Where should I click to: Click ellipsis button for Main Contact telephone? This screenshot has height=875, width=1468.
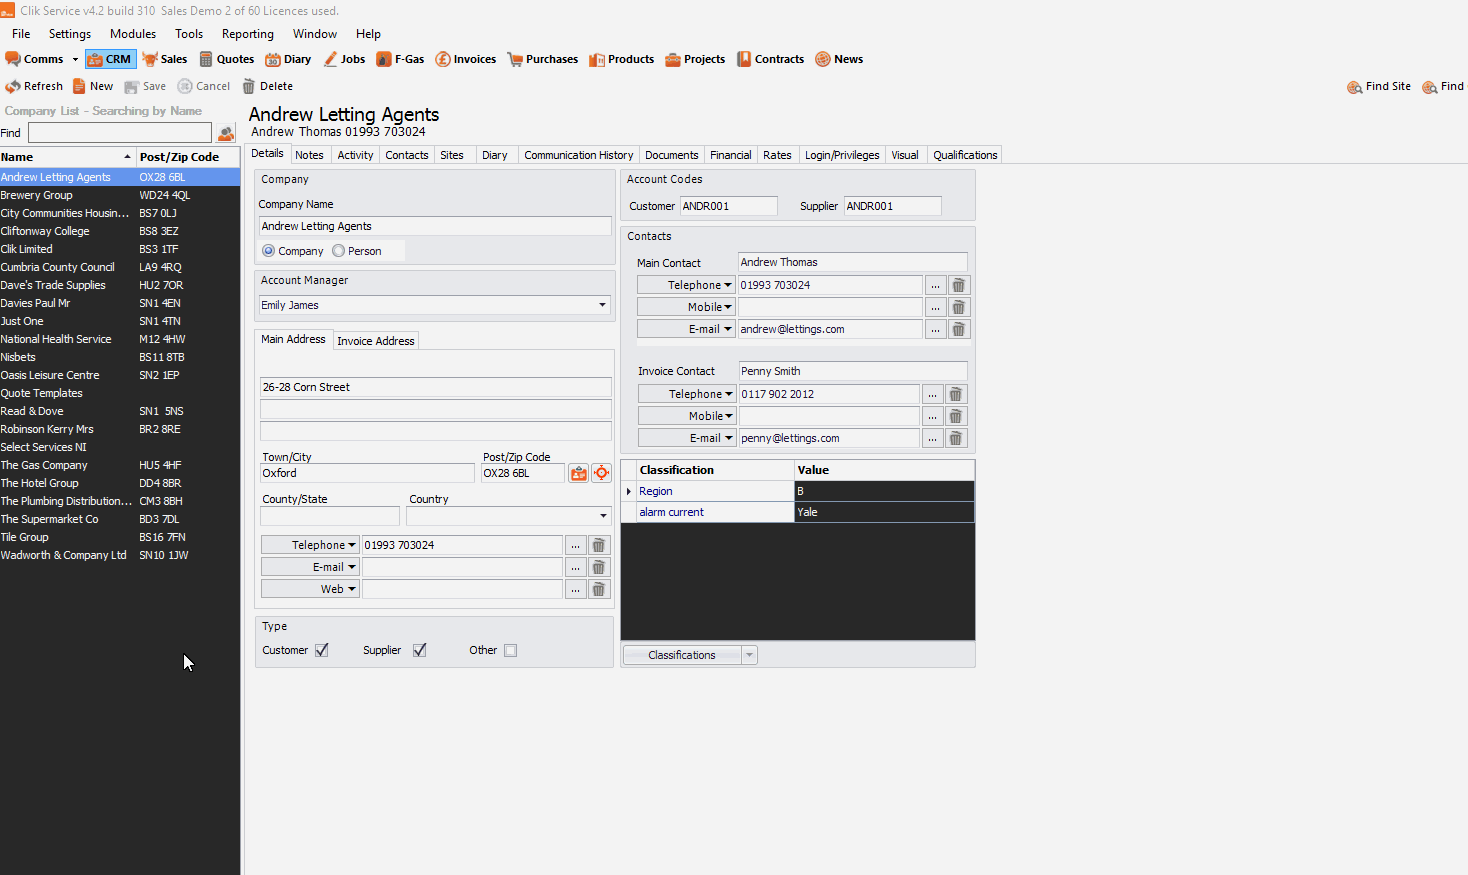[935, 285]
